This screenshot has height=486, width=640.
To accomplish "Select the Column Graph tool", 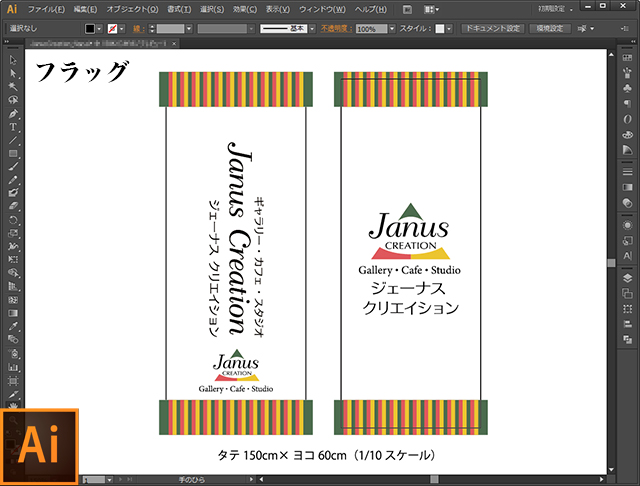I will coord(13,367).
